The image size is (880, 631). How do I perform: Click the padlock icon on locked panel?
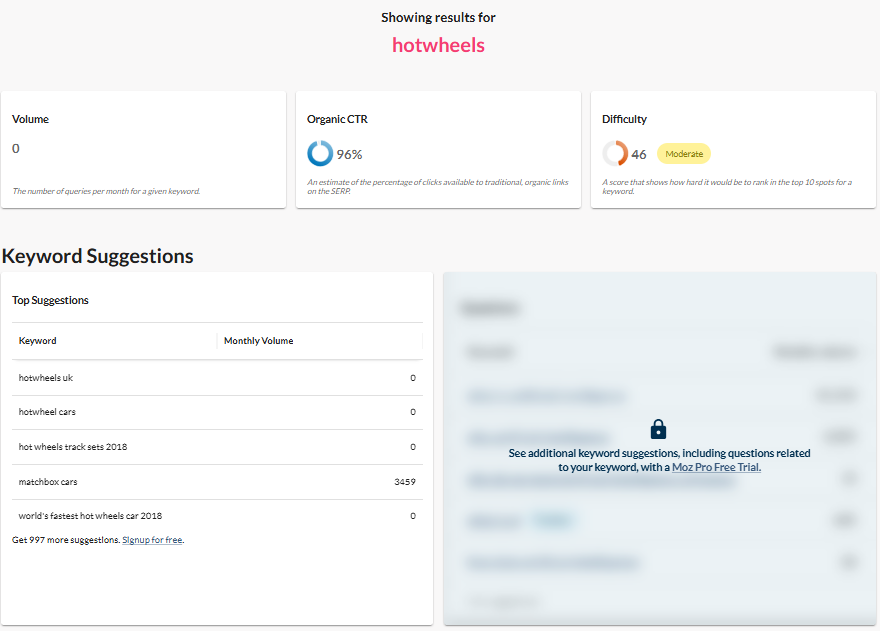[658, 429]
